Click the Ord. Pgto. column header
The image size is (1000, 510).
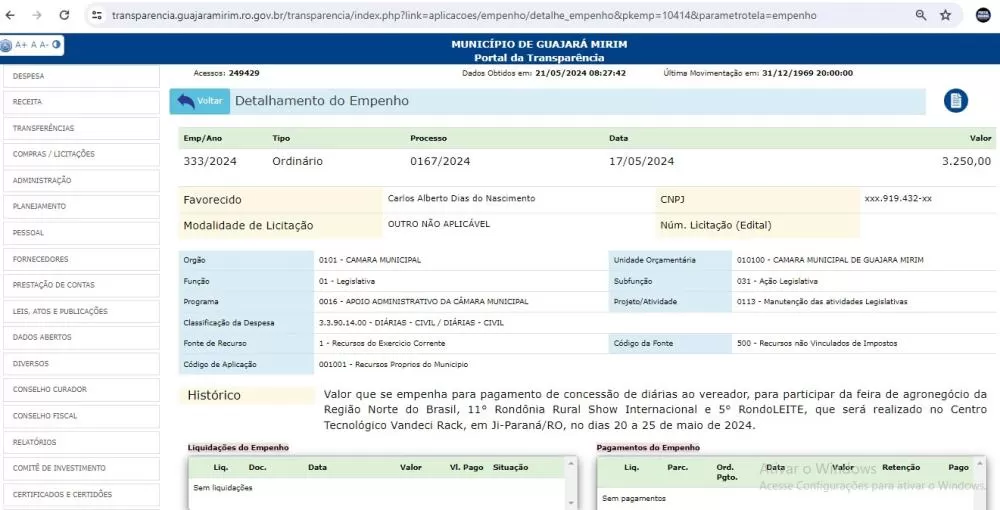[x=726, y=472]
